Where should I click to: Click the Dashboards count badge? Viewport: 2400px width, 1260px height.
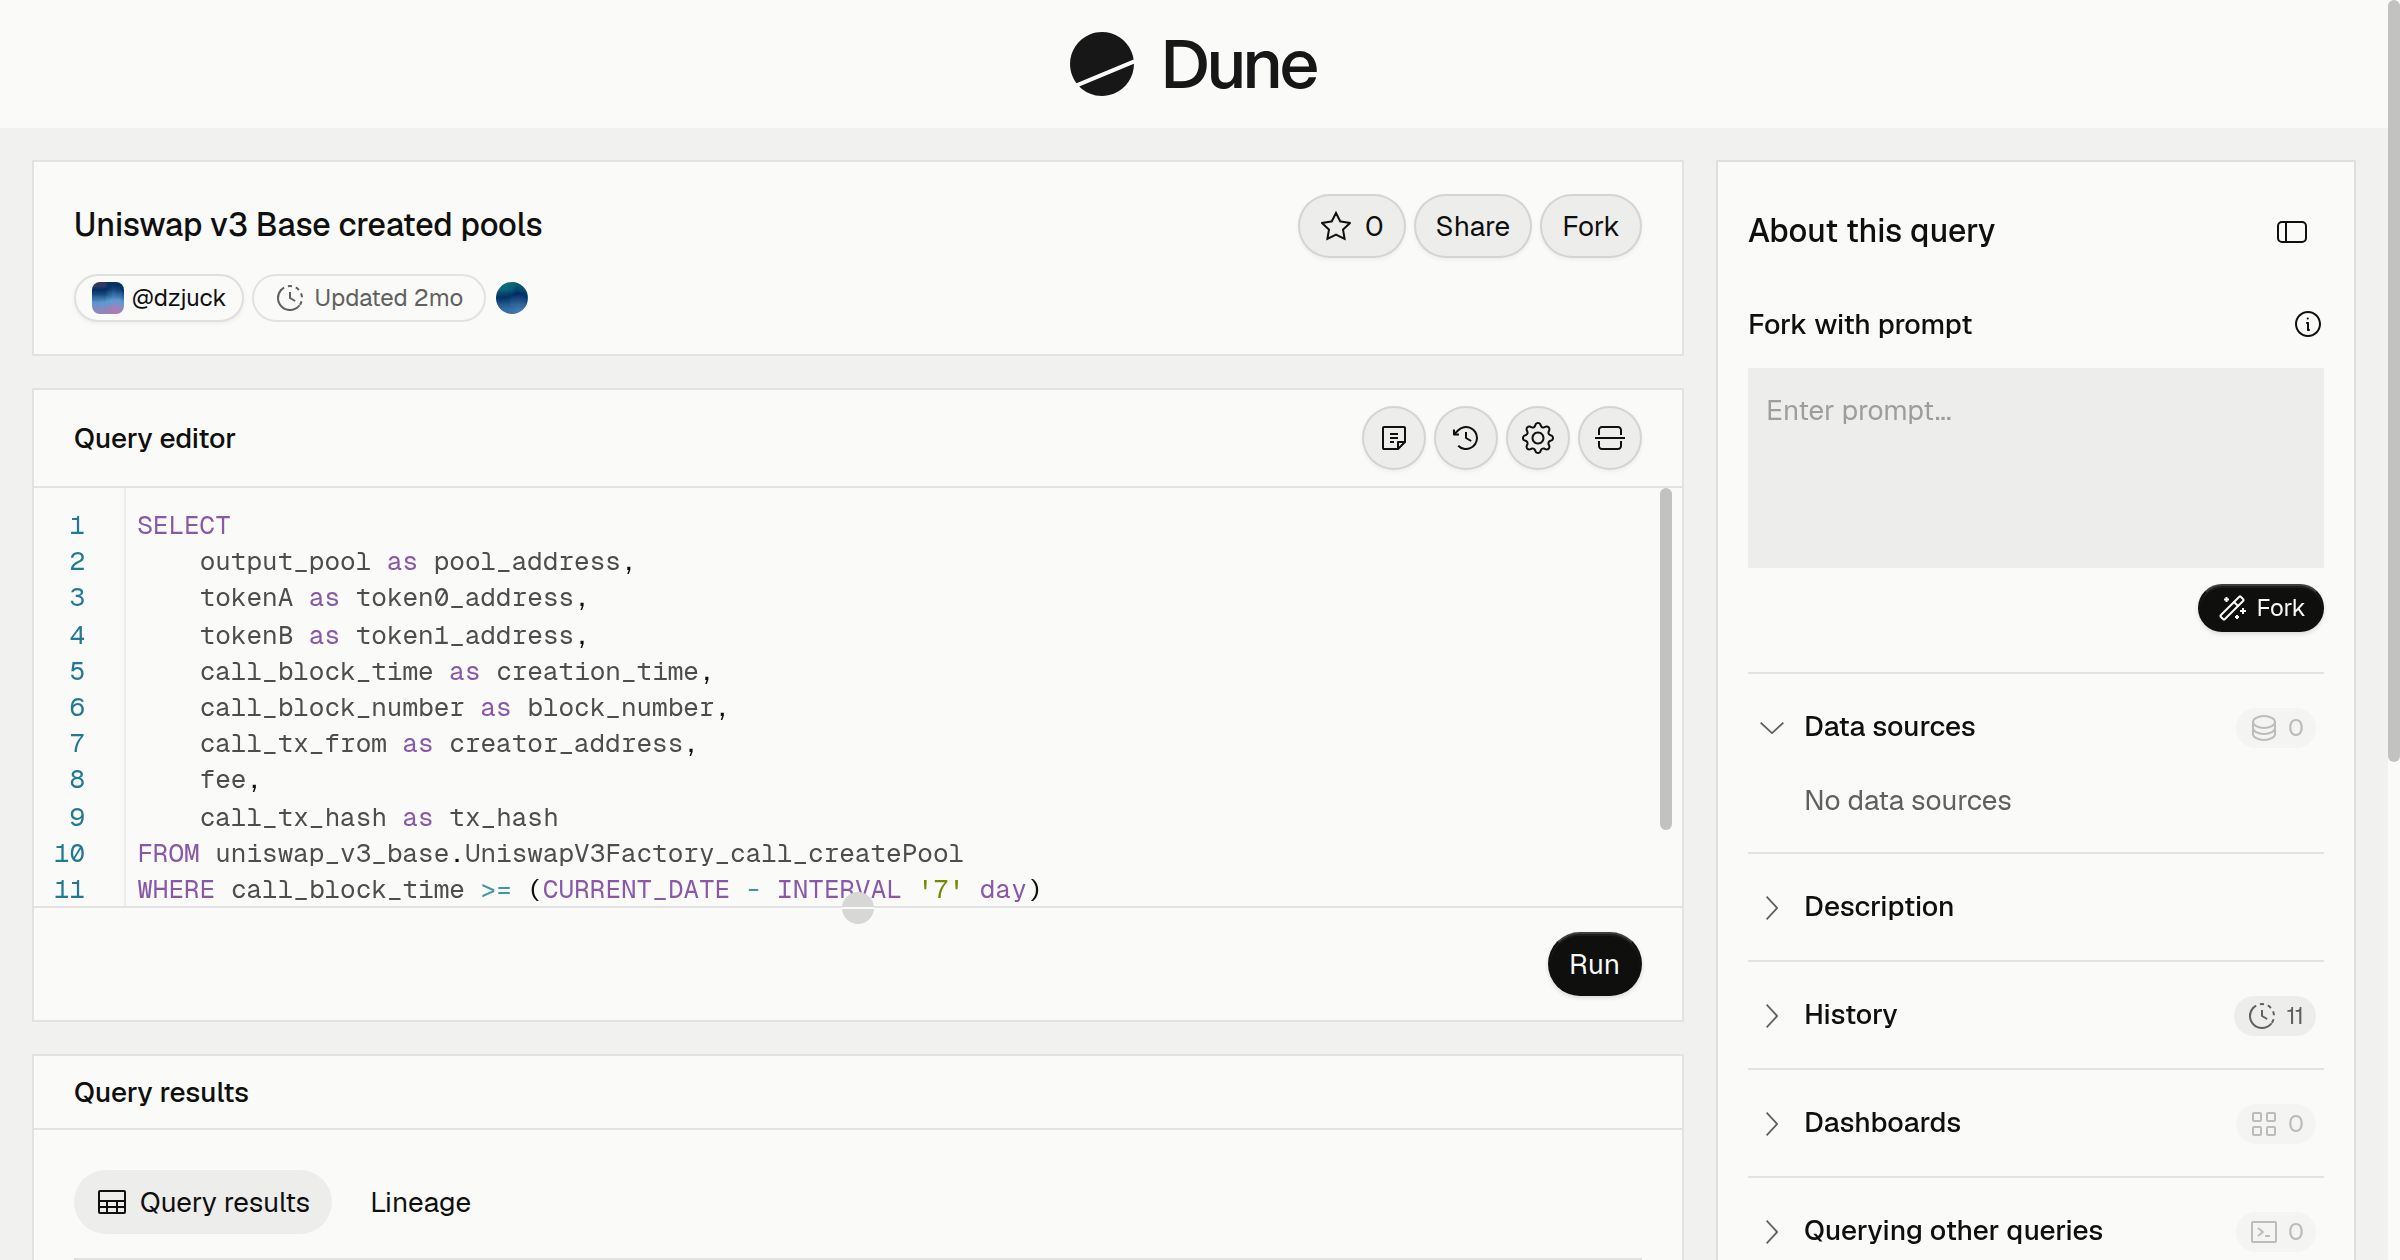pyautogui.click(x=2276, y=1123)
